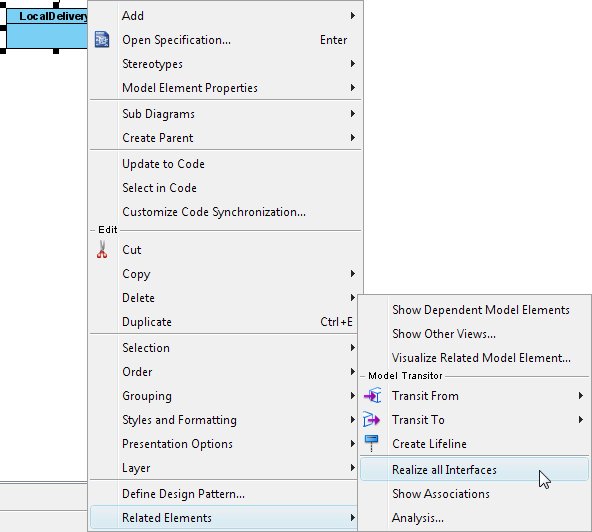Image resolution: width=592 pixels, height=532 pixels.
Task: Open the Selection submenu
Action: [224, 347]
